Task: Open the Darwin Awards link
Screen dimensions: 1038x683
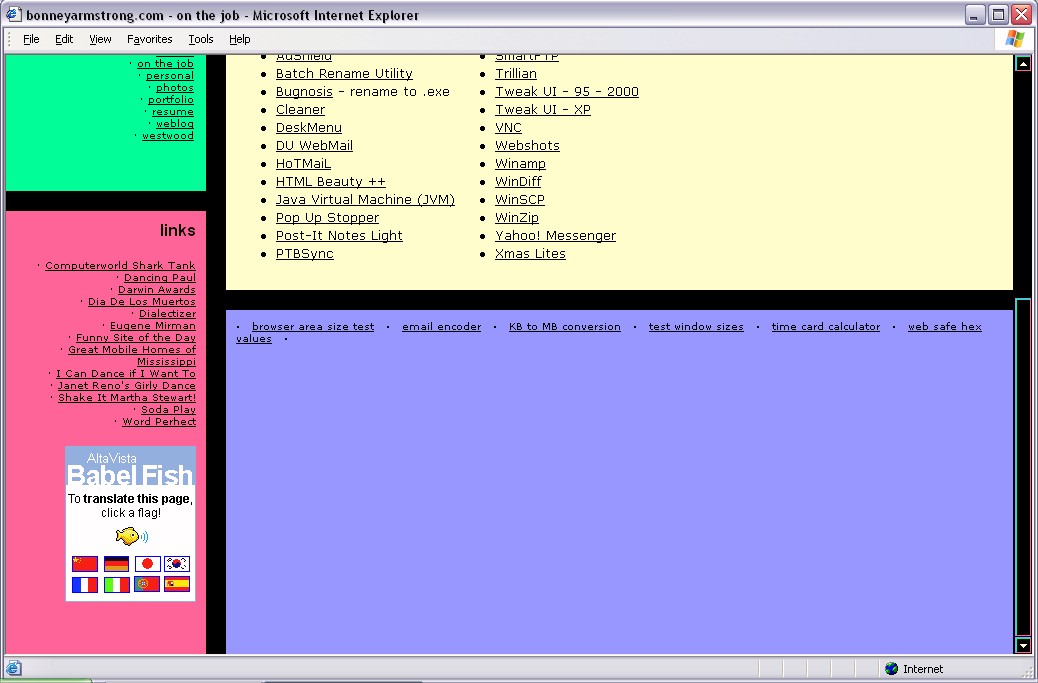Action: [x=156, y=290]
